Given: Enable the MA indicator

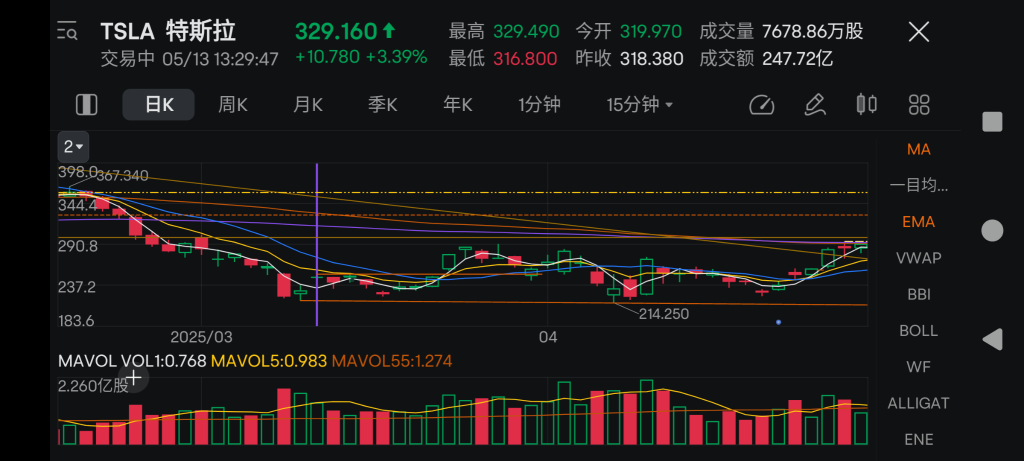Looking at the screenshot, I should 918,150.
